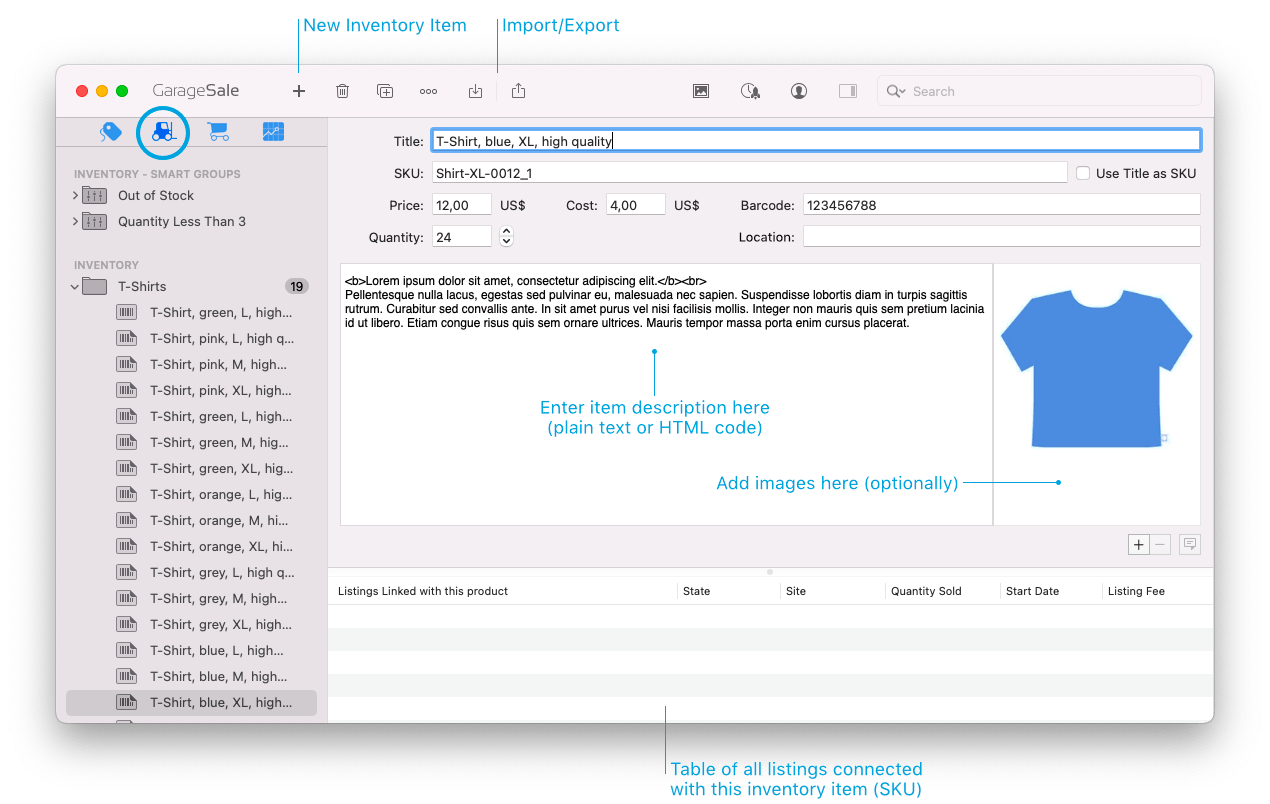Click the Quantity stepper arrows
This screenshot has width=1270, height=804.
506,237
